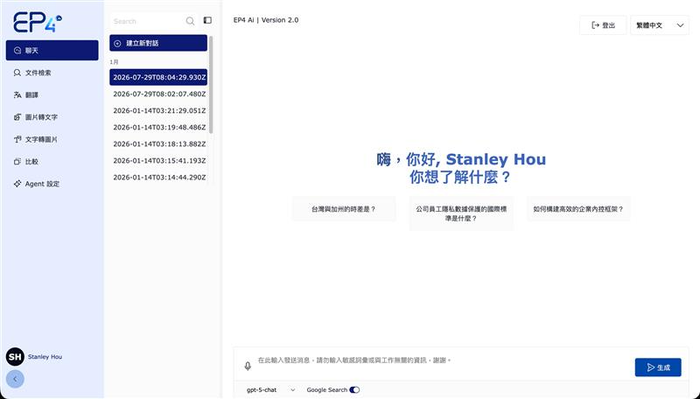
Task: Click the SH user avatar
Action: tap(15, 357)
